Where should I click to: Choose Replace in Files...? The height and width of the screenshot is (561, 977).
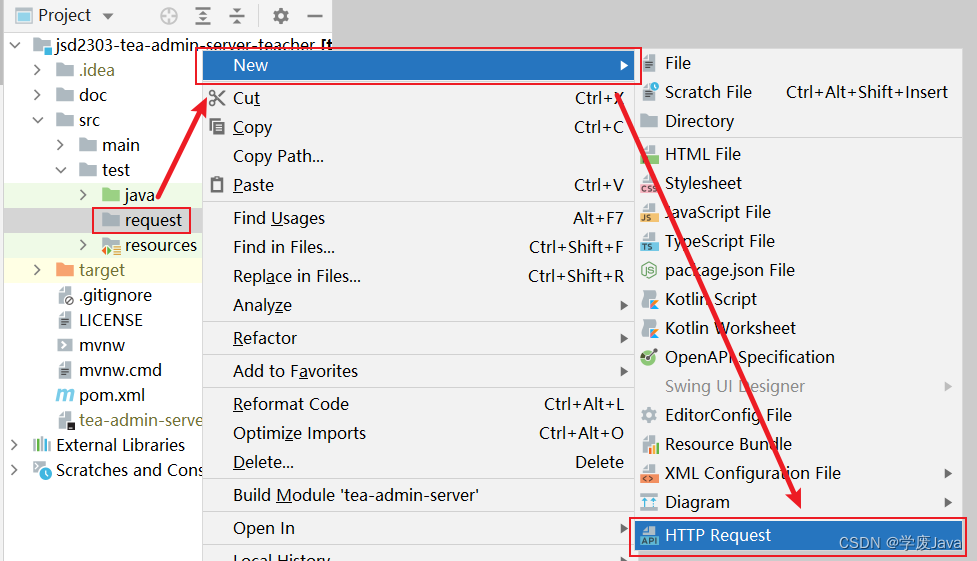pyautogui.click(x=418, y=276)
